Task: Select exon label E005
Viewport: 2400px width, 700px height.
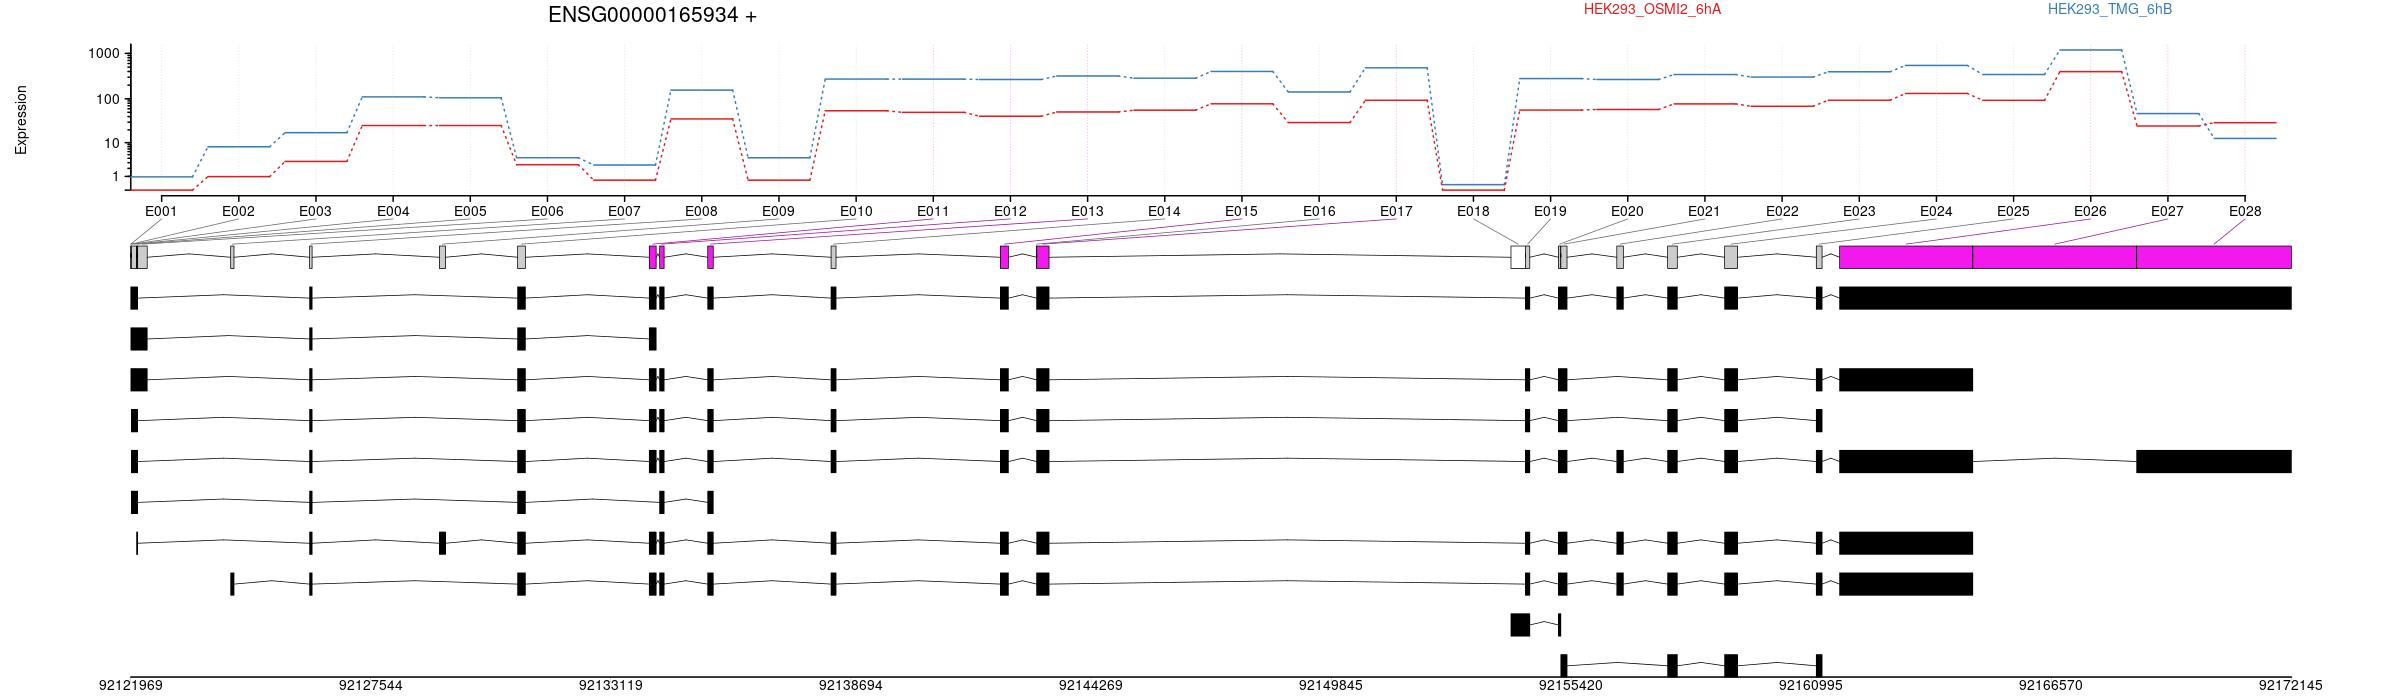Action: (x=470, y=211)
